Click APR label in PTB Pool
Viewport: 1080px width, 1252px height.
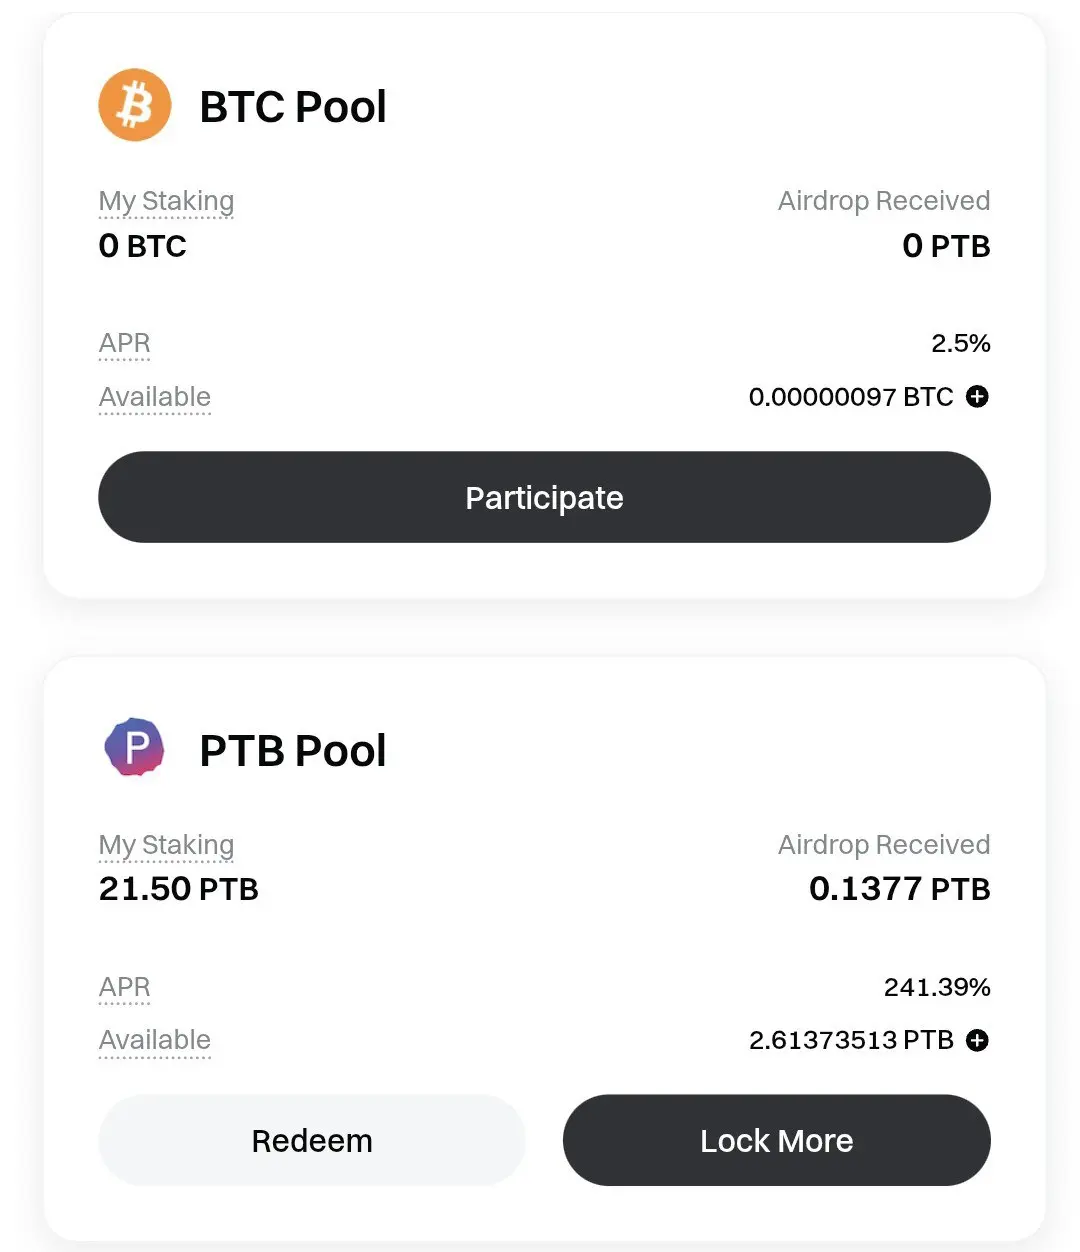125,988
